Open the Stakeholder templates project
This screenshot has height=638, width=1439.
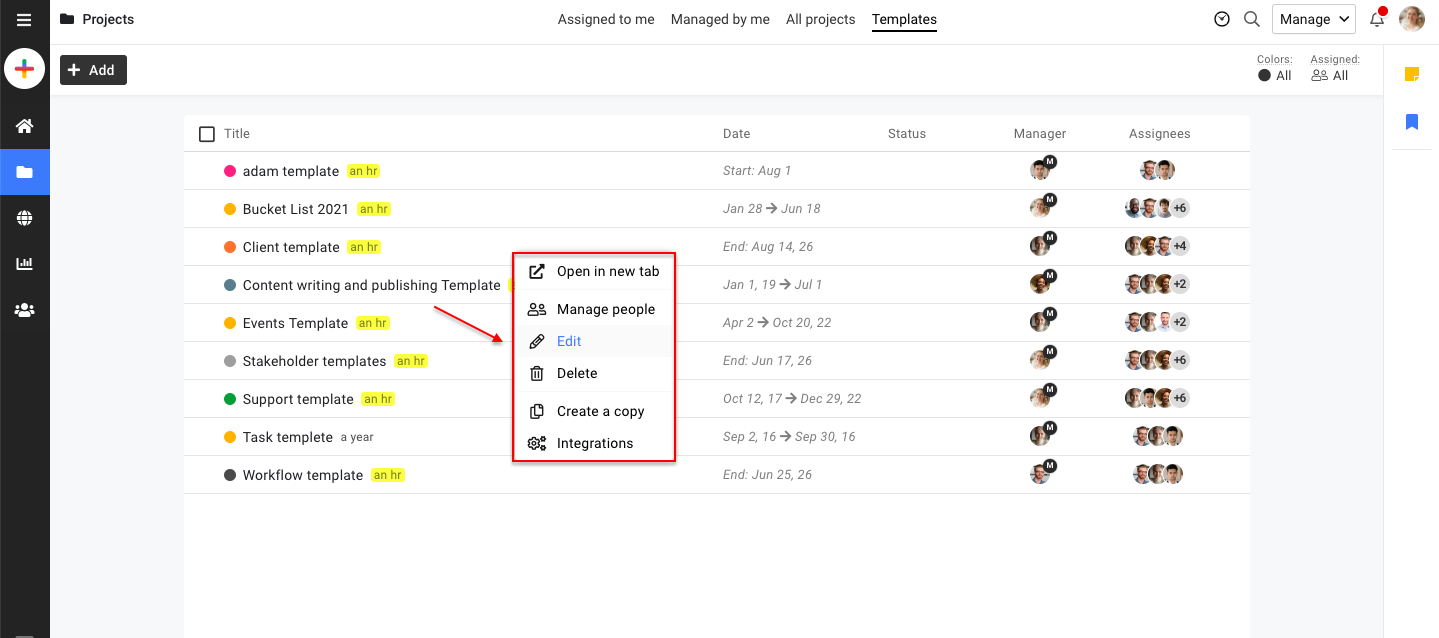pyautogui.click(x=314, y=361)
